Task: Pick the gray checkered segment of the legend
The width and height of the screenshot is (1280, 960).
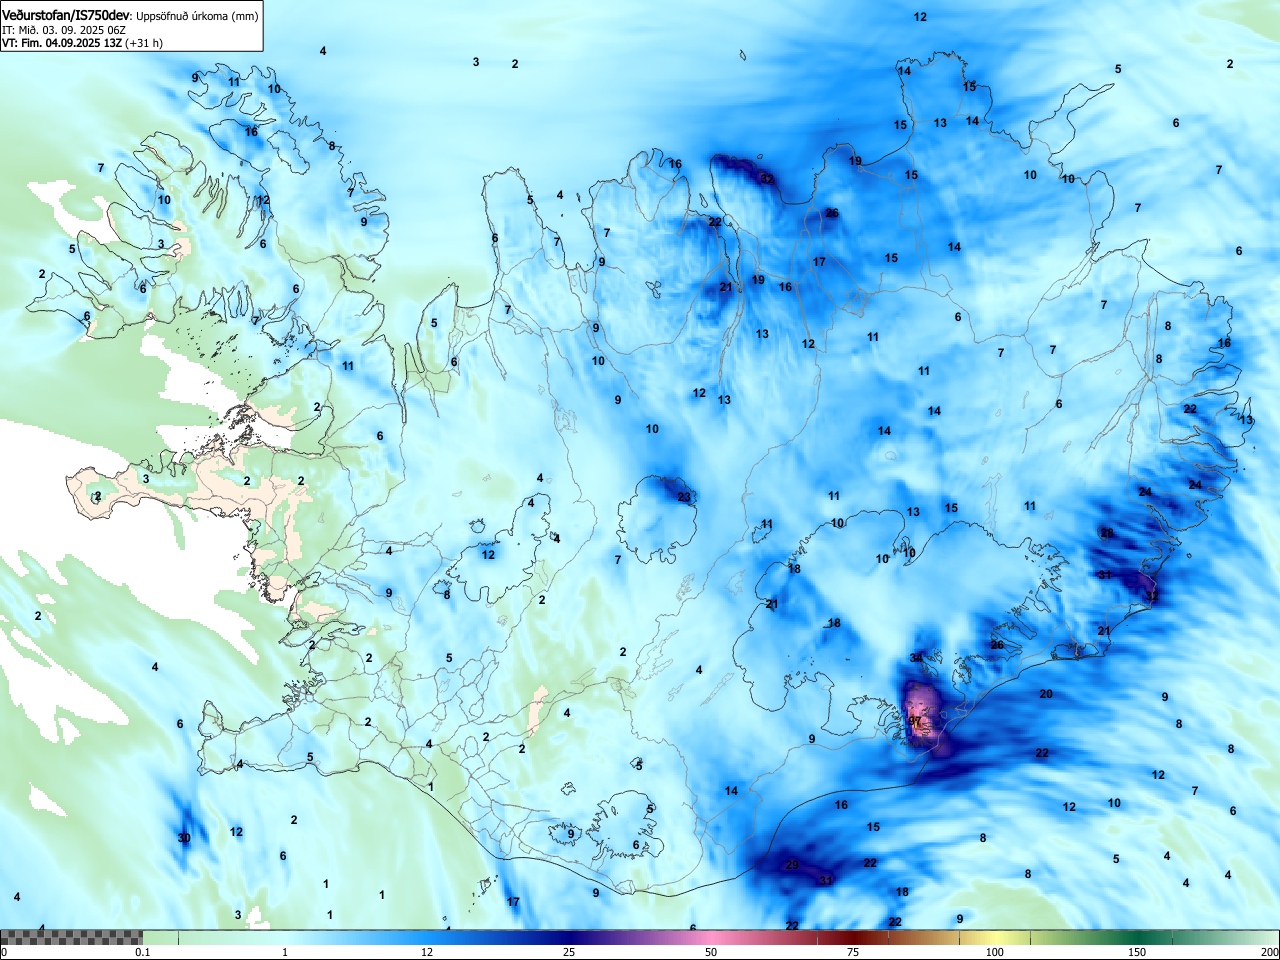Action: [71, 937]
